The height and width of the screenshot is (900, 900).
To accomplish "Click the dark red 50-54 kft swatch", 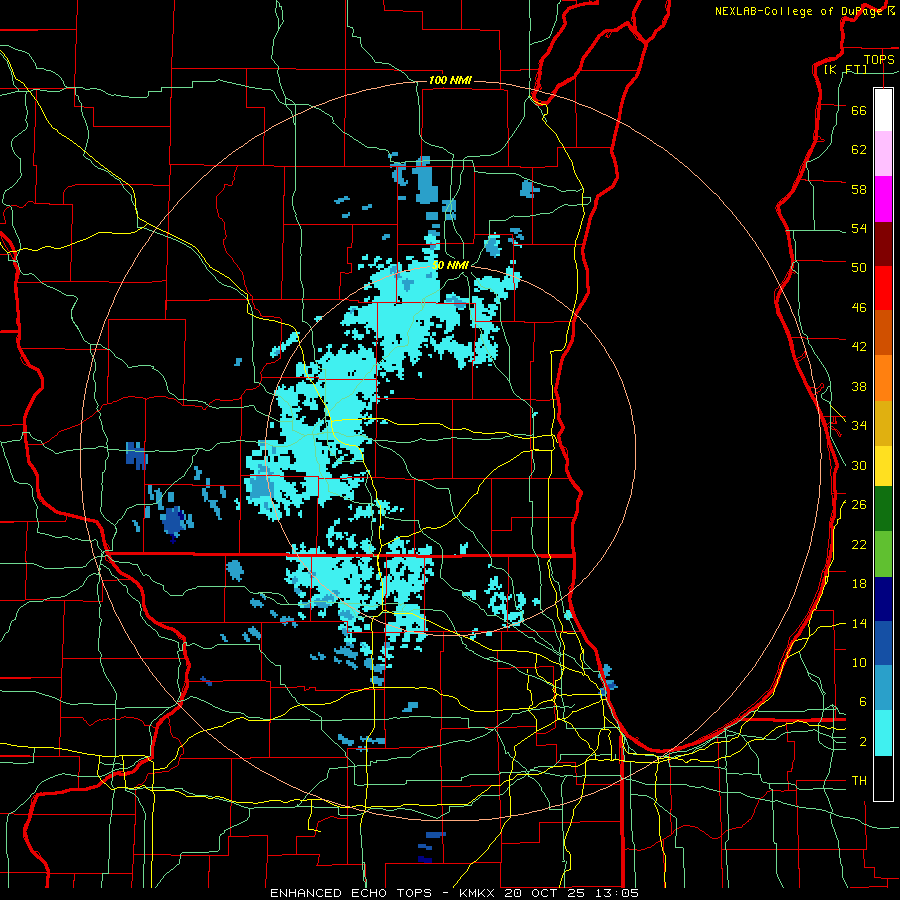I will pyautogui.click(x=883, y=245).
